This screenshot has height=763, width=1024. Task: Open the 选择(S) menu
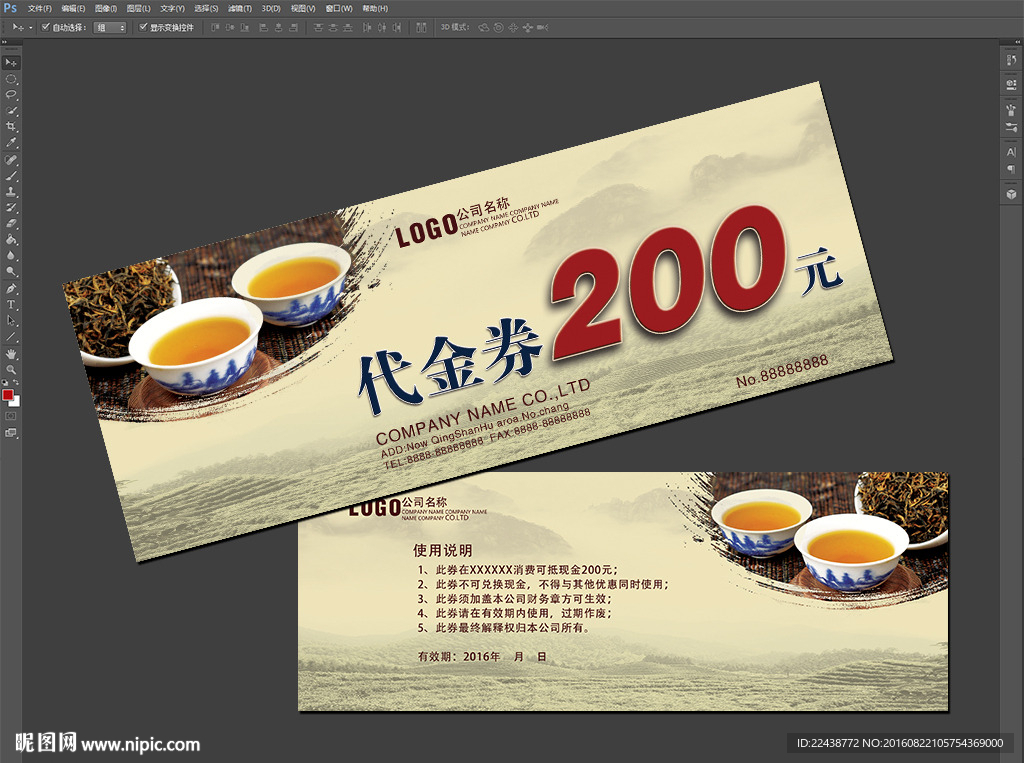(x=206, y=8)
